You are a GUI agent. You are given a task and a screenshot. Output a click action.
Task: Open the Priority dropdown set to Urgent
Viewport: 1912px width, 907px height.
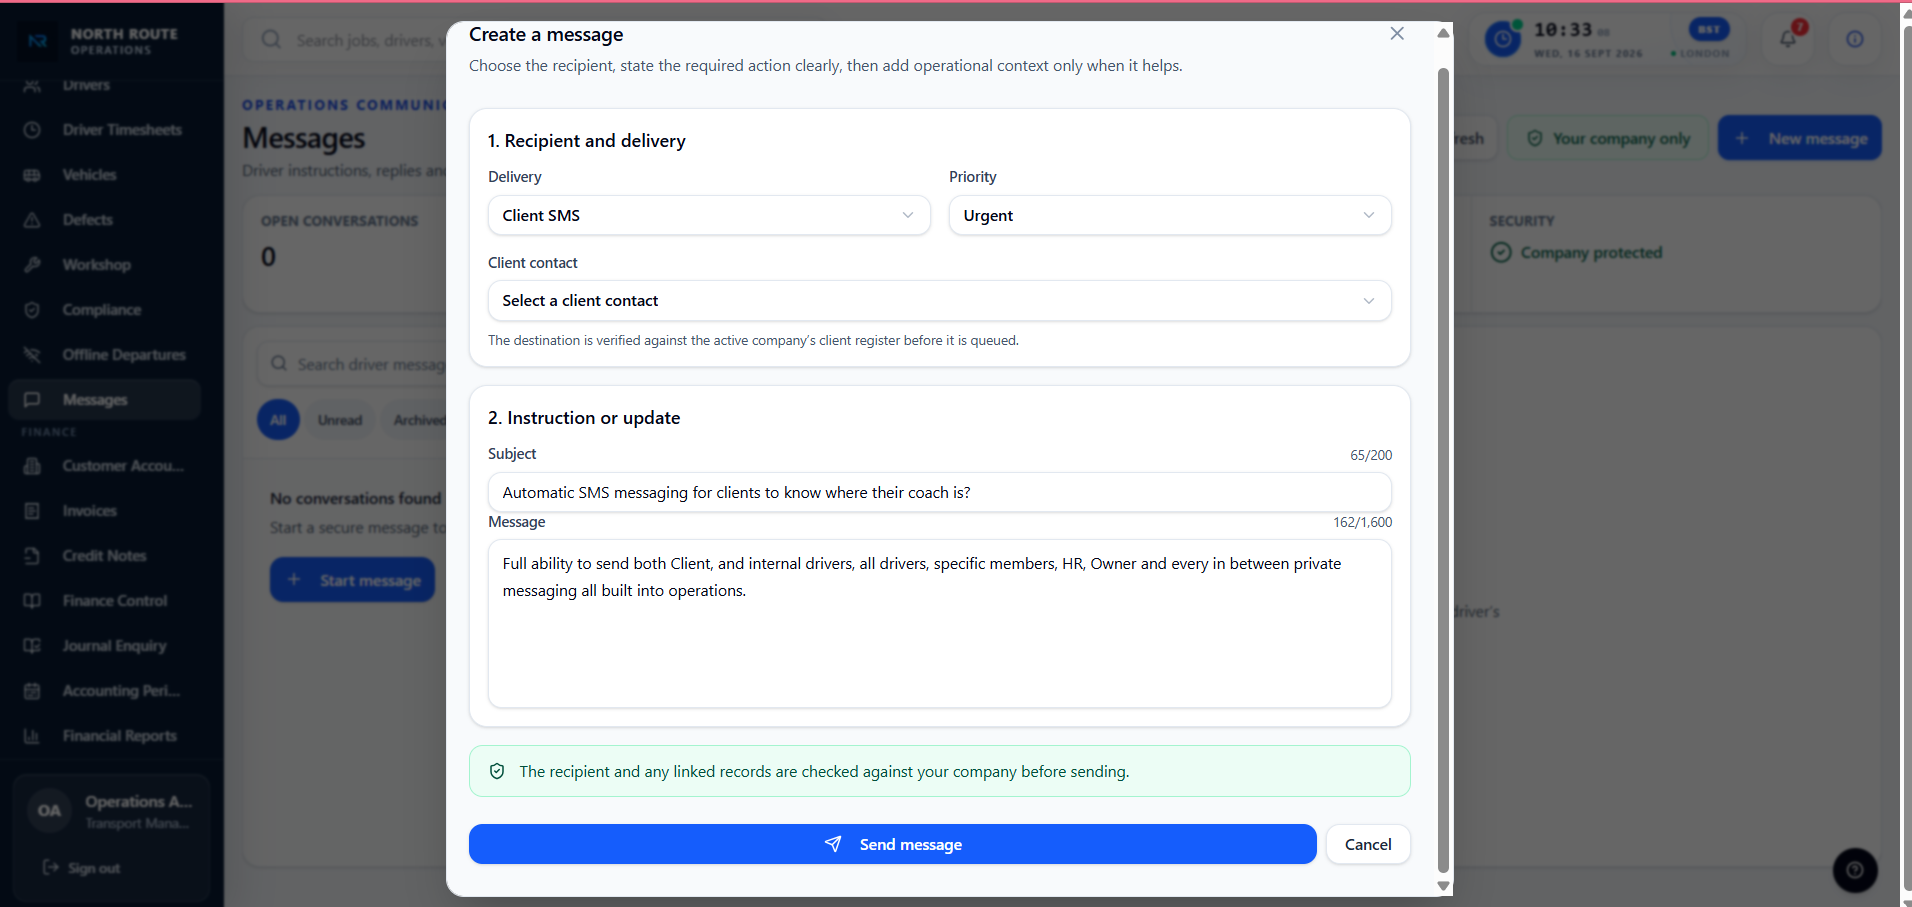(1170, 215)
